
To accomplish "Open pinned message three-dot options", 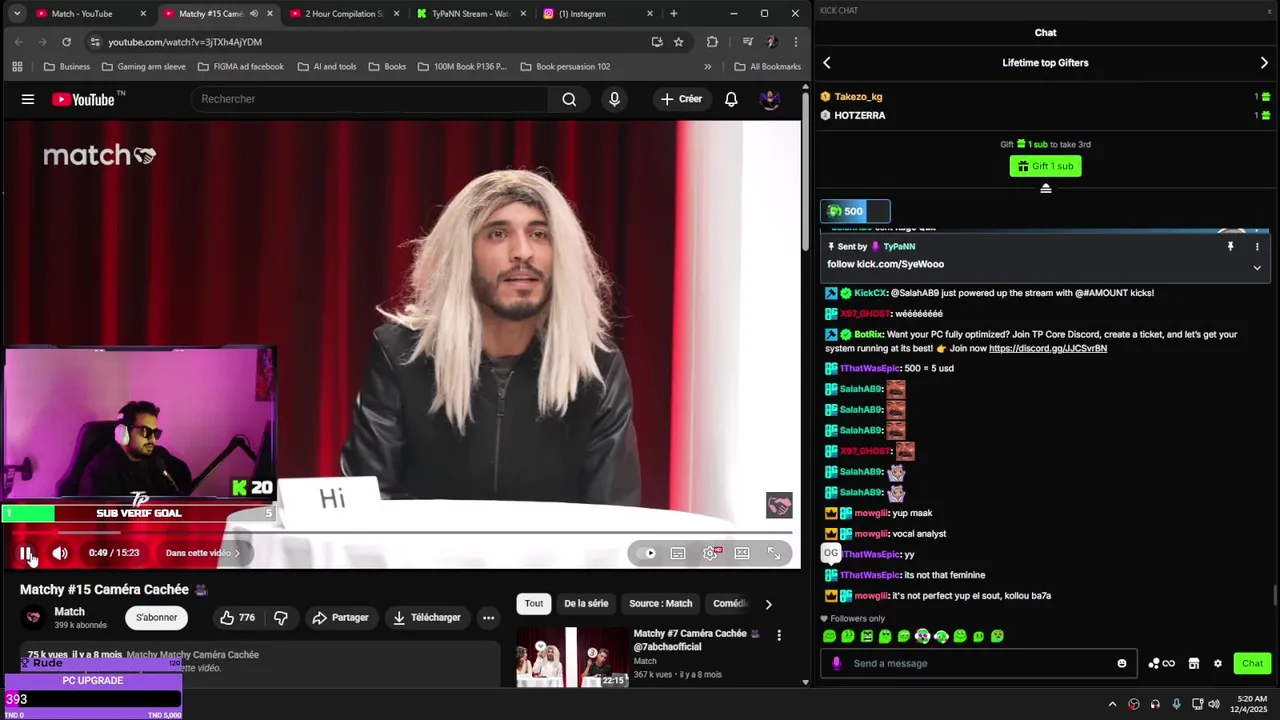I will [x=1257, y=246].
